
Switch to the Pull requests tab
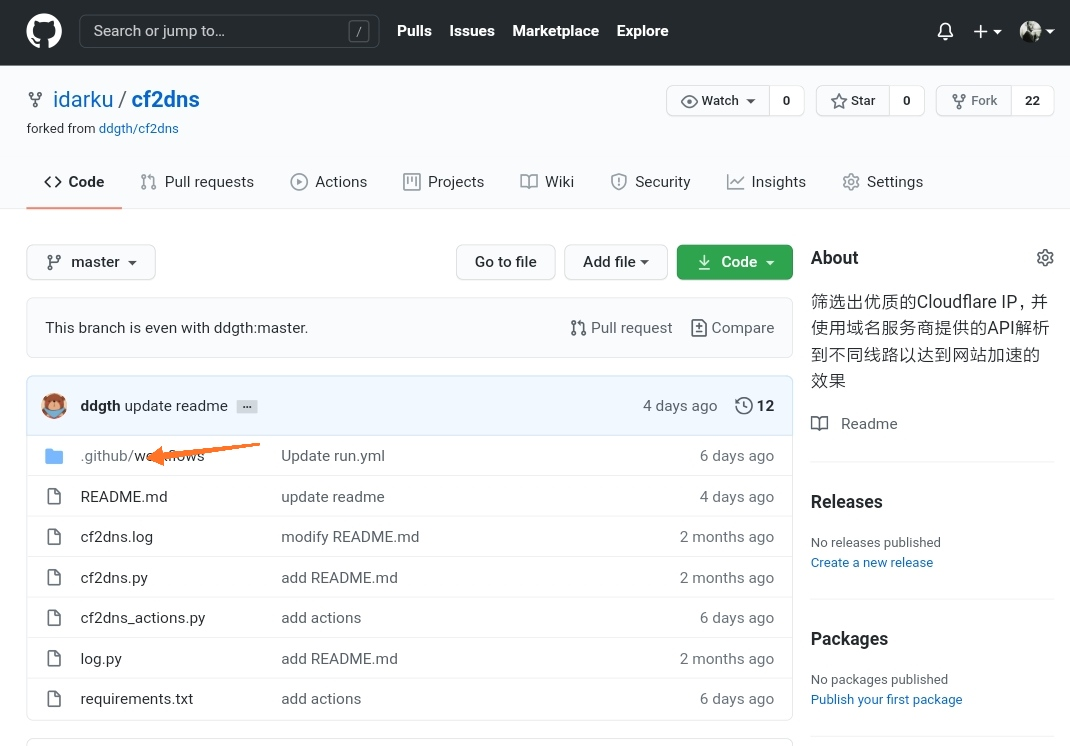(197, 182)
